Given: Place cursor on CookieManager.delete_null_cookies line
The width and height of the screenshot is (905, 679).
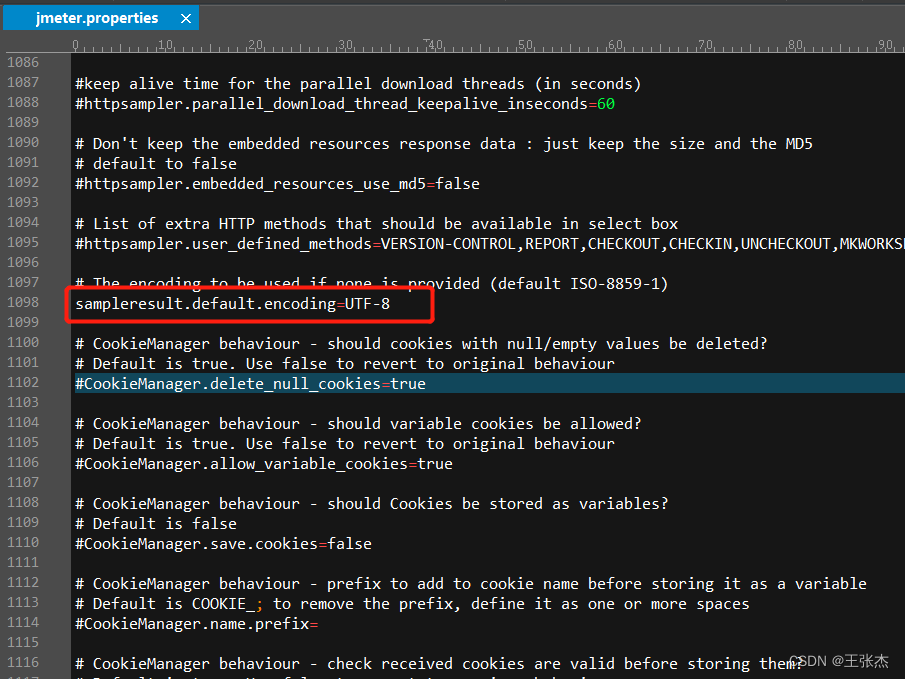Looking at the screenshot, I should pyautogui.click(x=250, y=384).
